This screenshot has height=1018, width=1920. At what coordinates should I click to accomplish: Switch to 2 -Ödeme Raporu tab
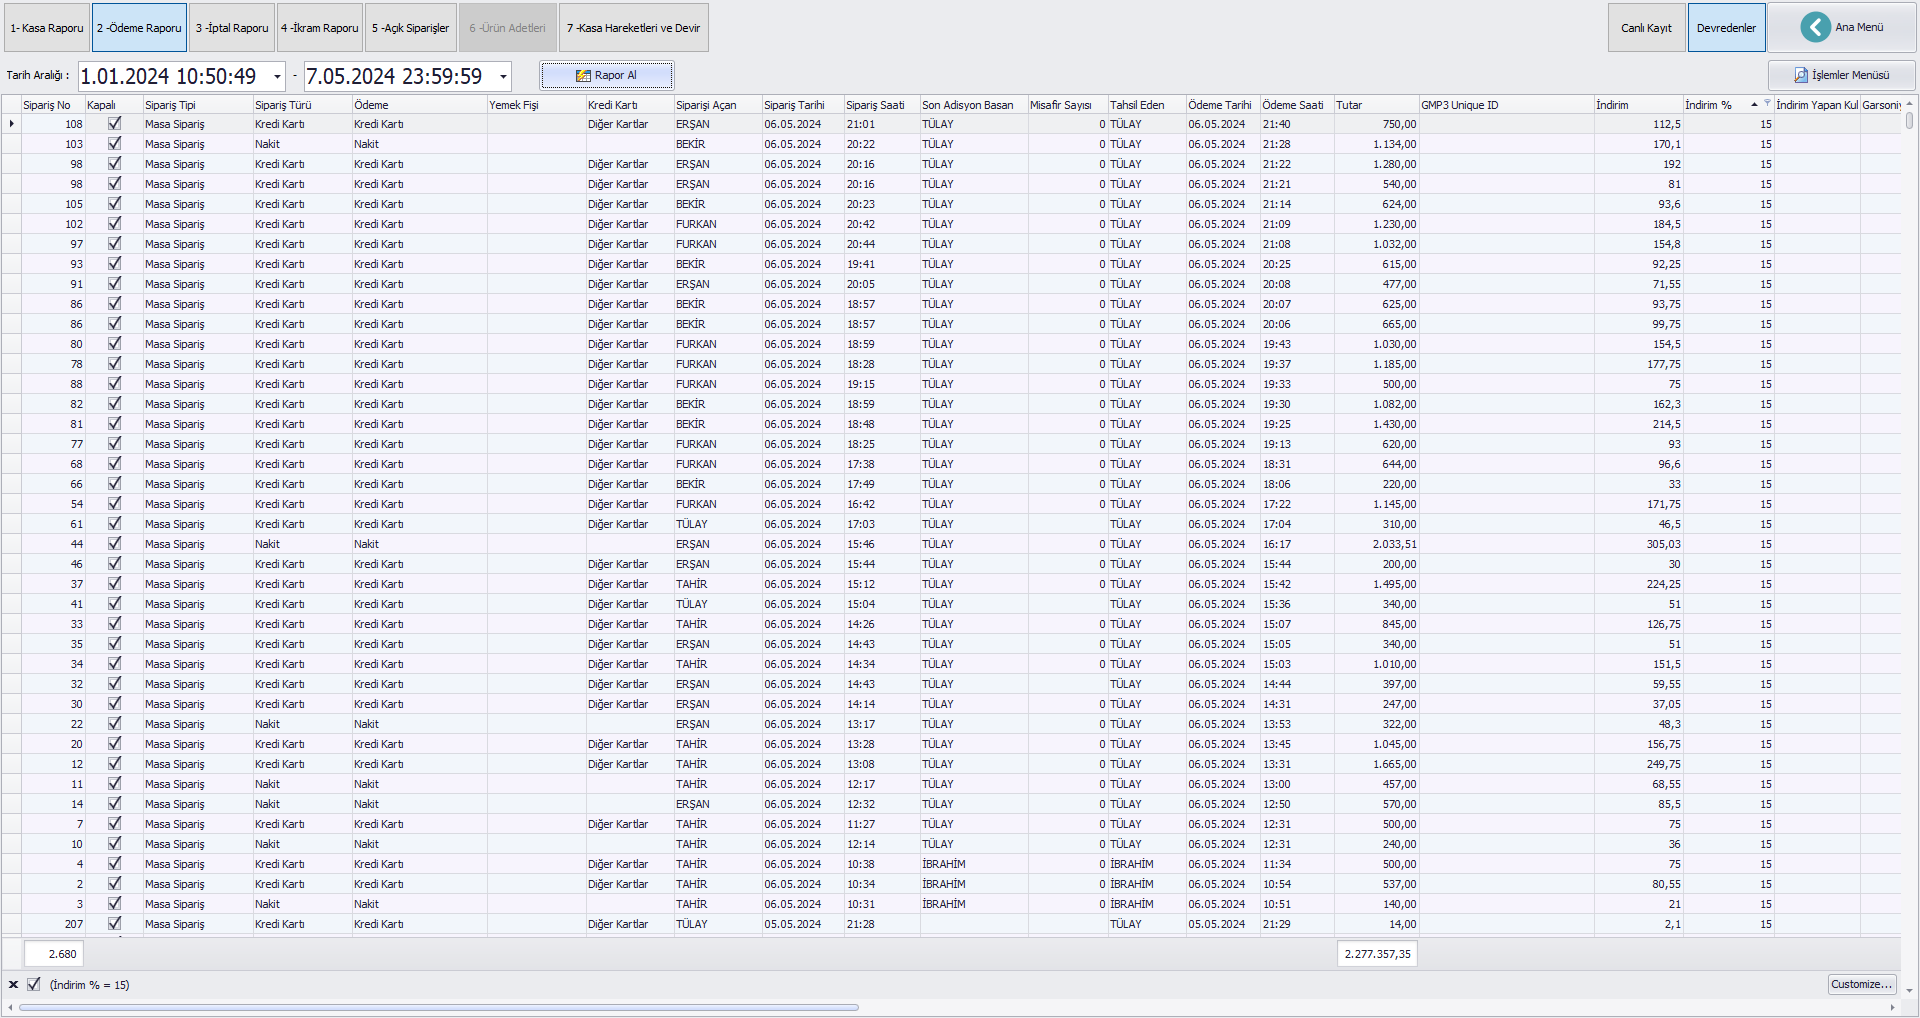139,28
